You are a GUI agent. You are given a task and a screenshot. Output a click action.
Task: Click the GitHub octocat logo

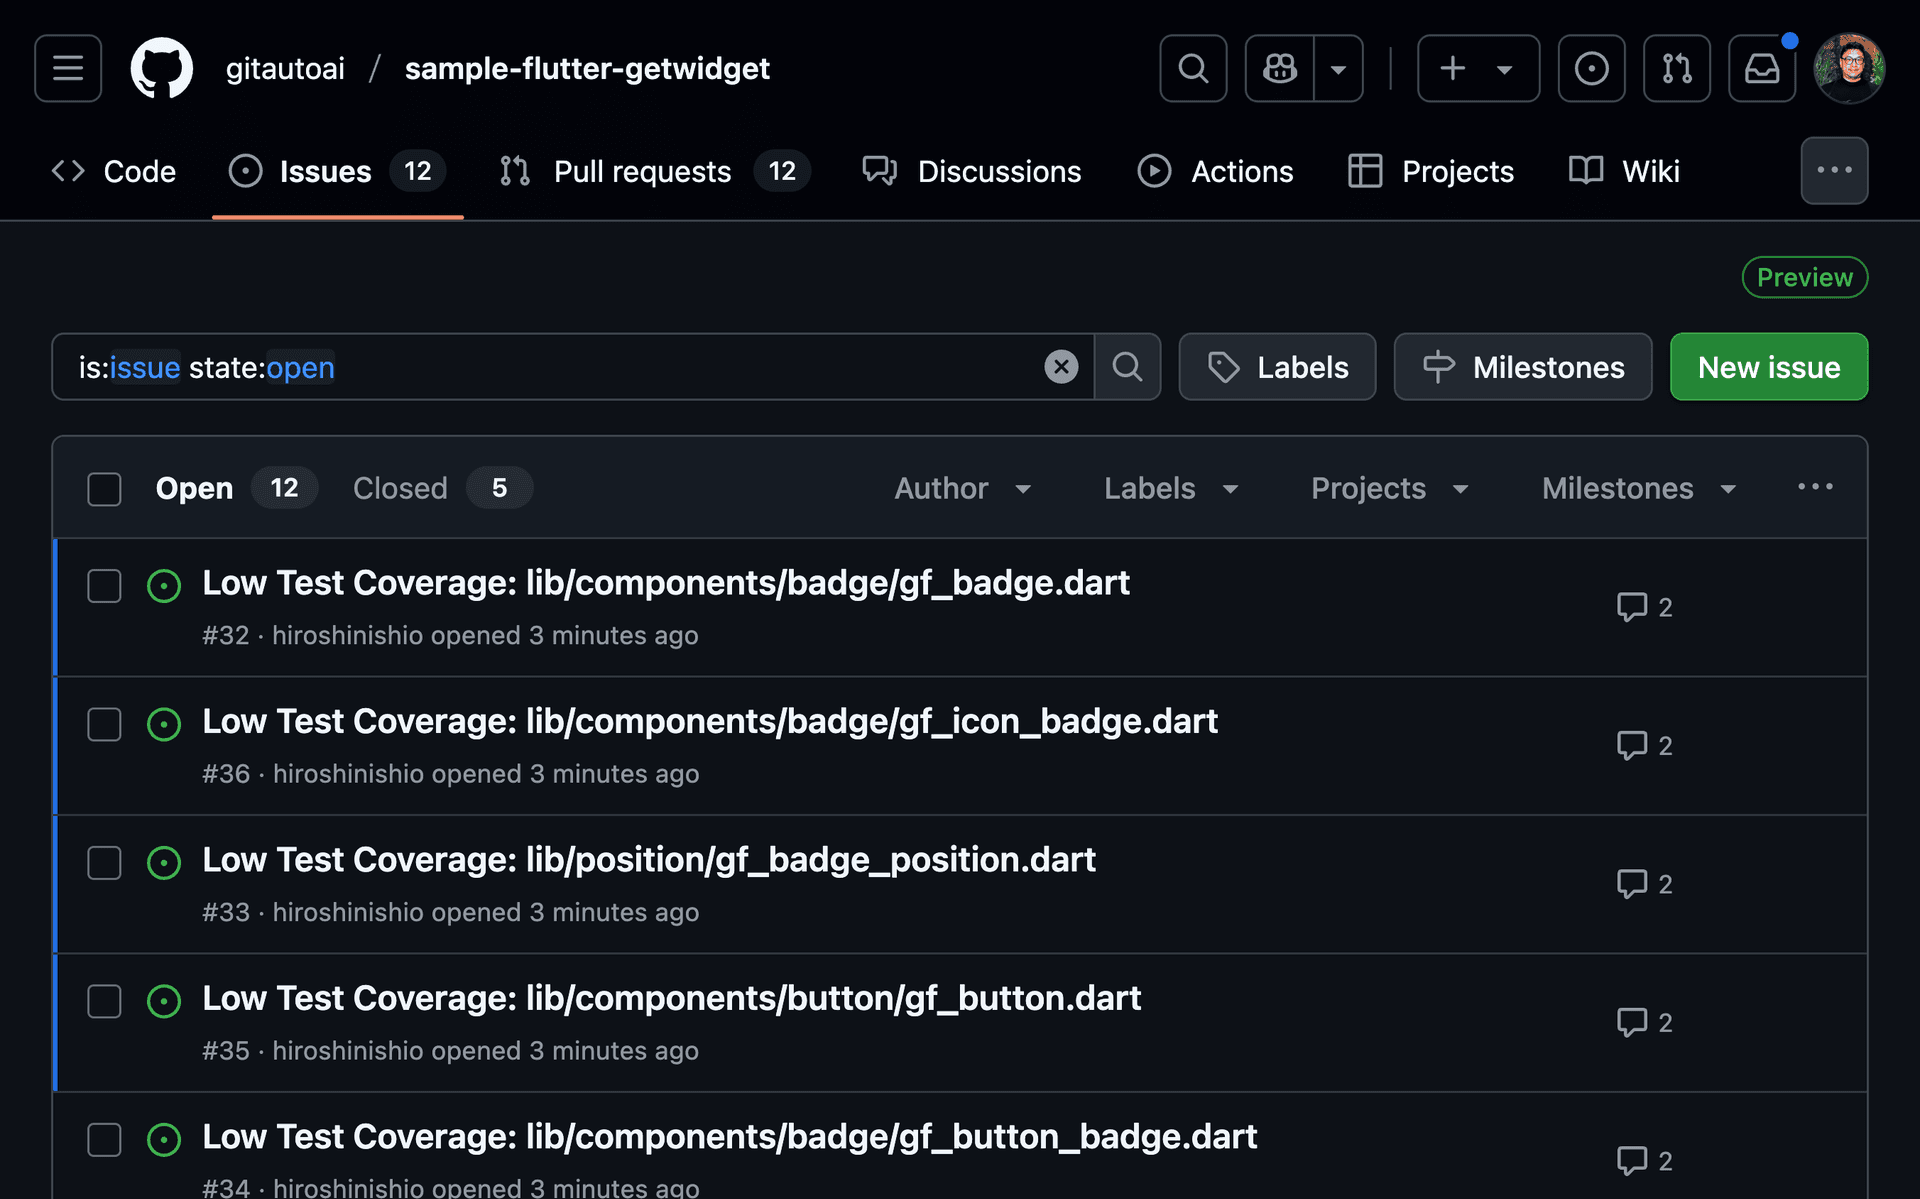[162, 68]
